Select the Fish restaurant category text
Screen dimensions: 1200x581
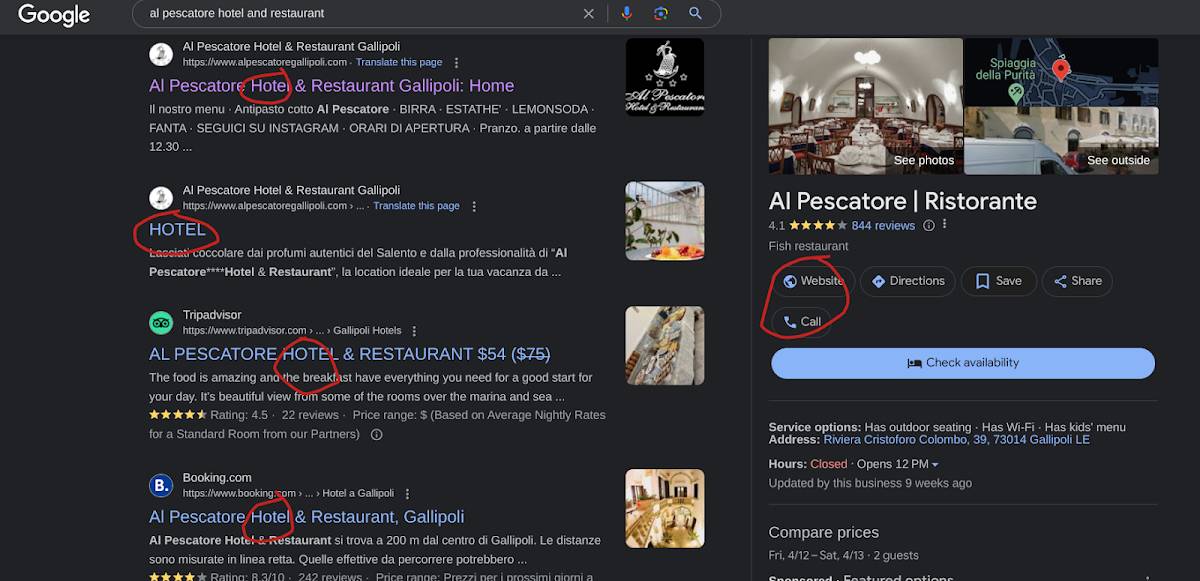808,246
